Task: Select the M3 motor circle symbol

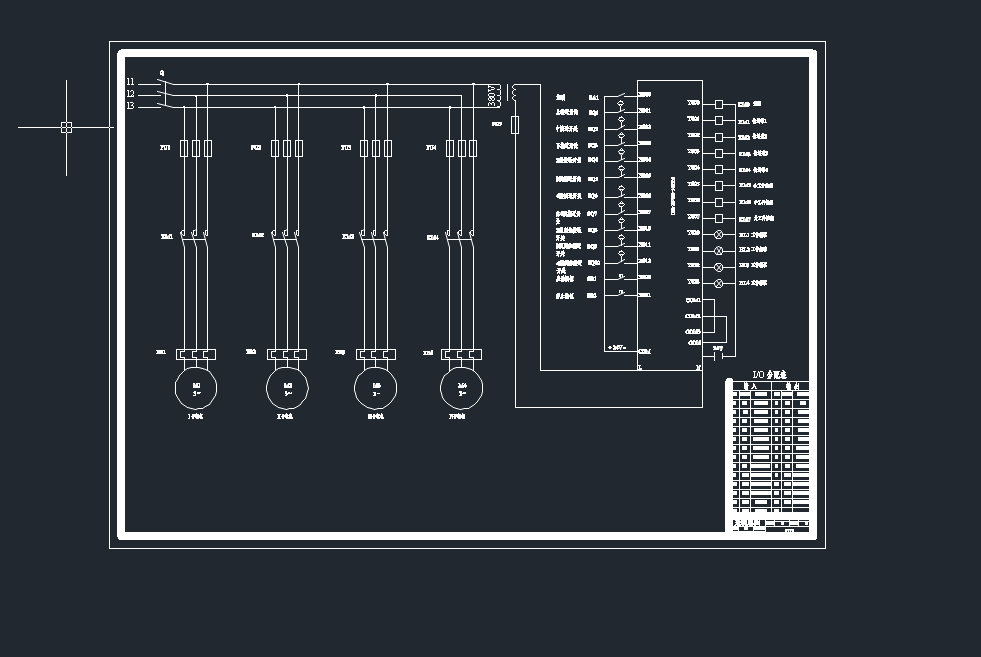Action: (x=375, y=389)
